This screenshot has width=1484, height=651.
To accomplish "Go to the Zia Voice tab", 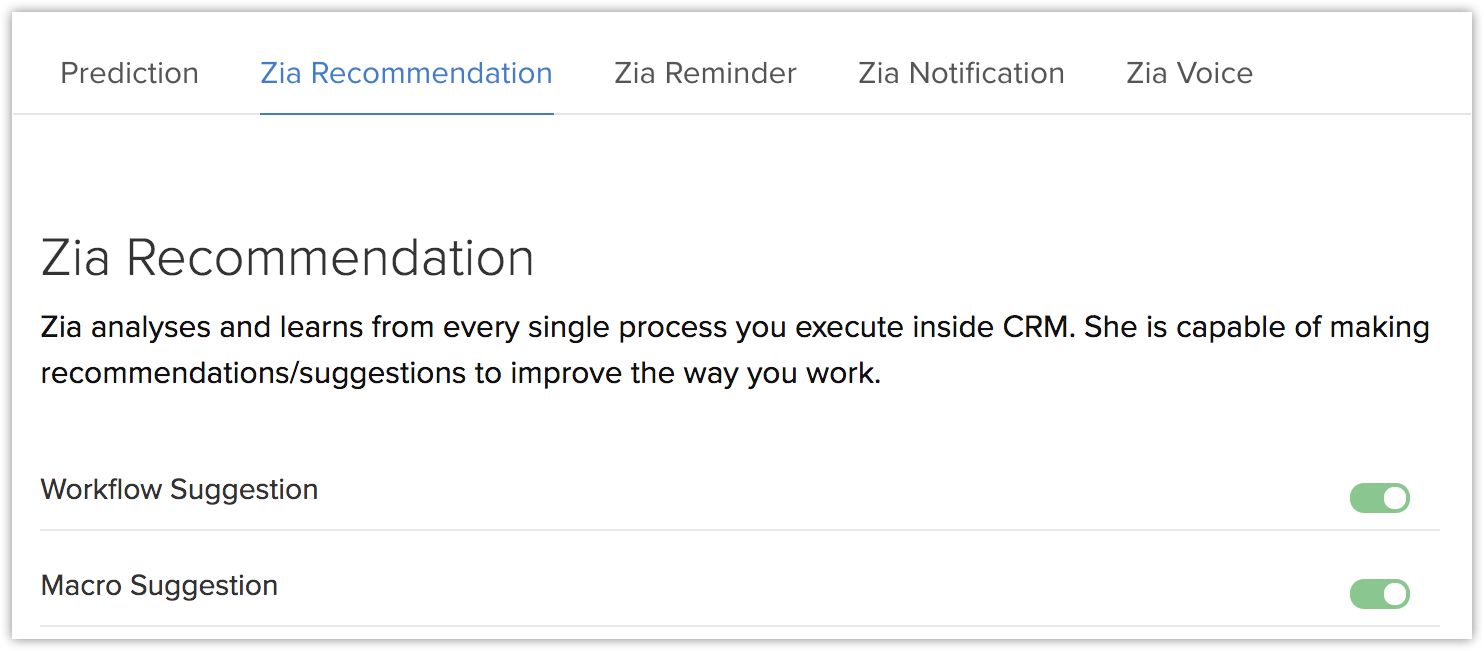I will pos(1189,73).
